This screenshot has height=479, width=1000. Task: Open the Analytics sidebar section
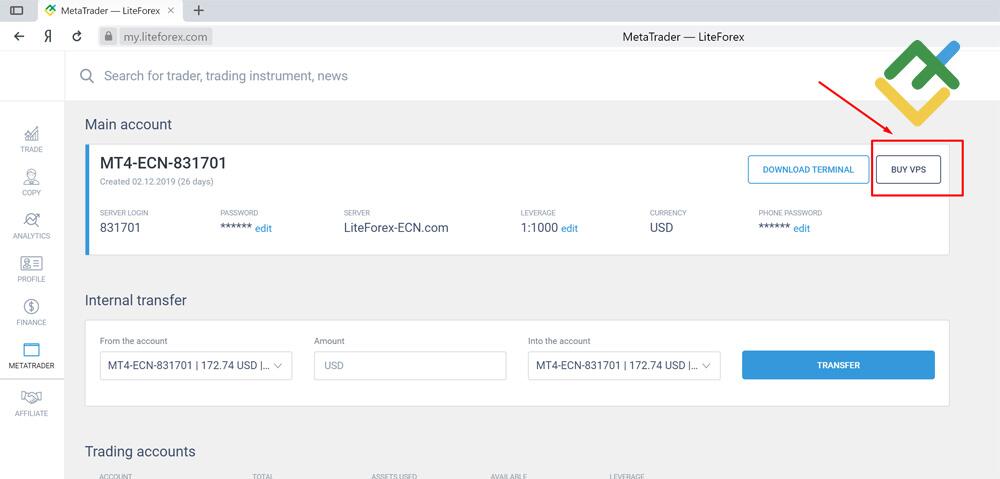[31, 226]
